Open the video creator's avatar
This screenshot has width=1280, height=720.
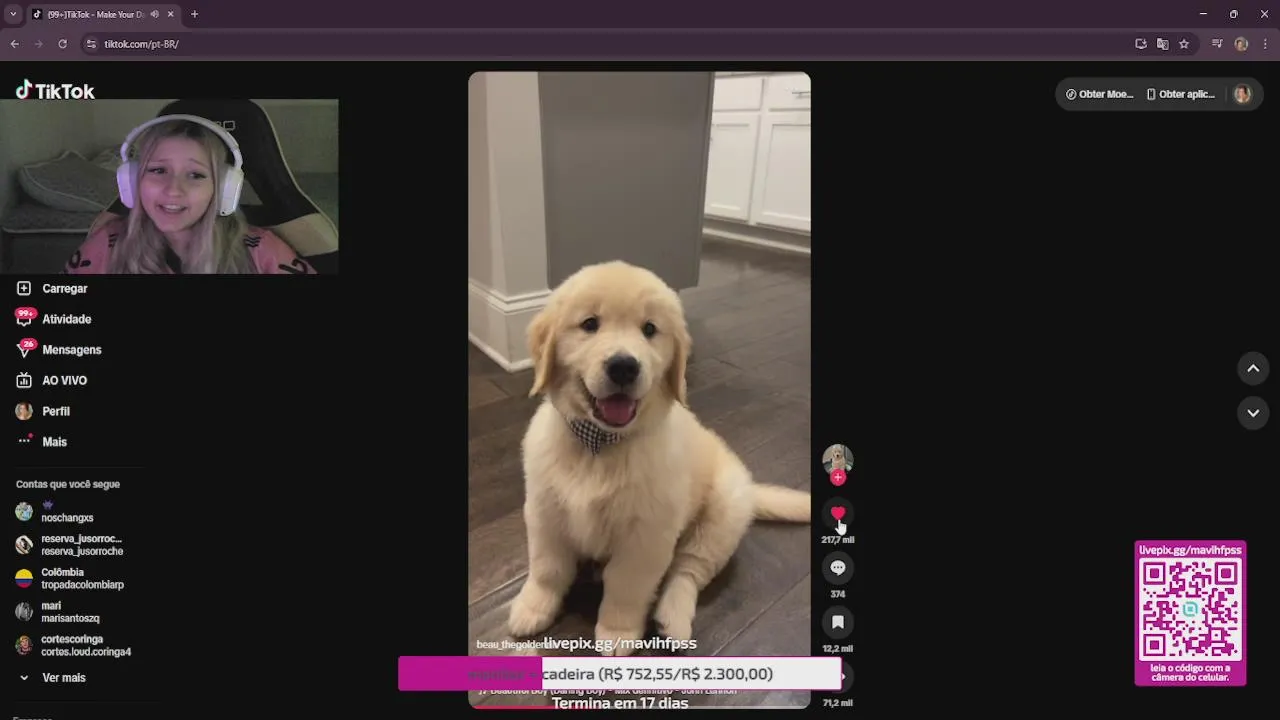point(838,459)
